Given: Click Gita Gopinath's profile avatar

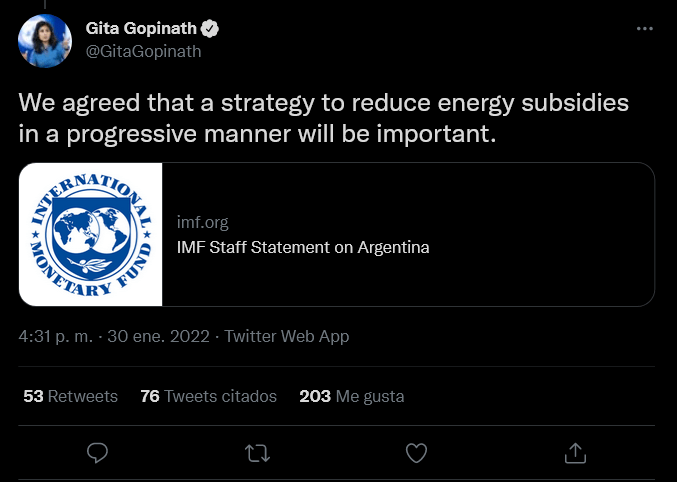Looking at the screenshot, I should pos(45,41).
